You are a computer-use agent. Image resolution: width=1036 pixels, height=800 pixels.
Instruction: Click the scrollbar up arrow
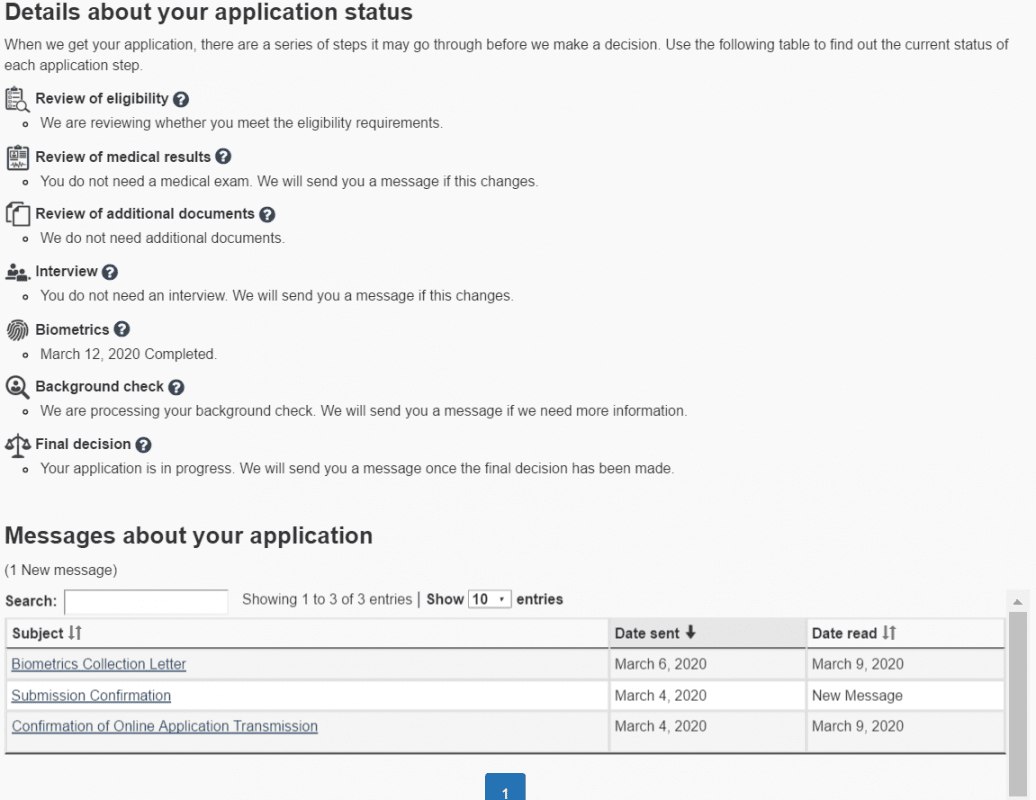[1018, 602]
